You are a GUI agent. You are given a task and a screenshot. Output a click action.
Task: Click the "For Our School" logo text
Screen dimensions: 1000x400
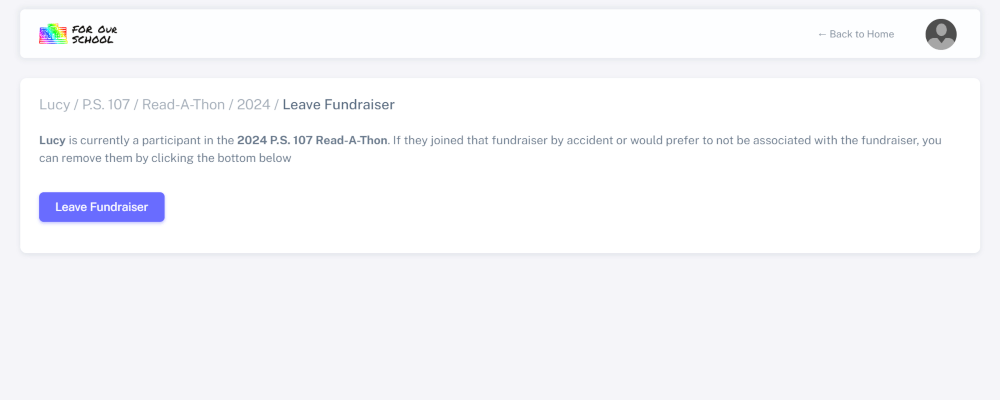[x=94, y=34]
